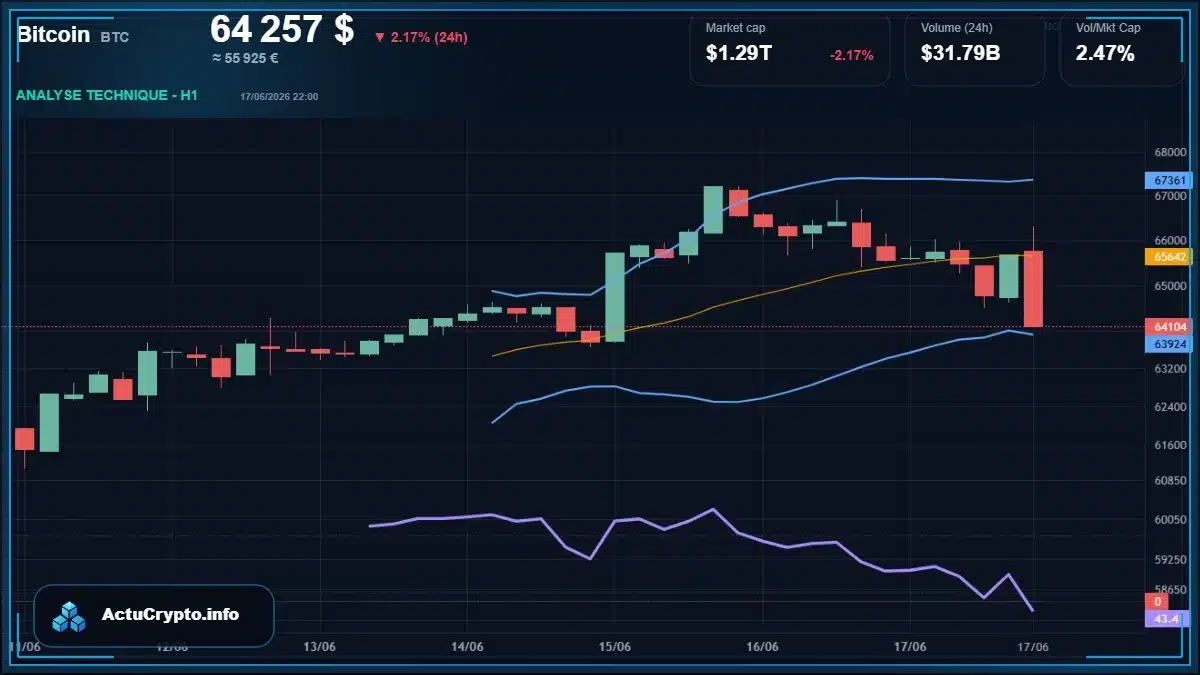Click the ≈ 55 925 € conversion value
Image resolution: width=1200 pixels, height=675 pixels.
pyautogui.click(x=245, y=58)
